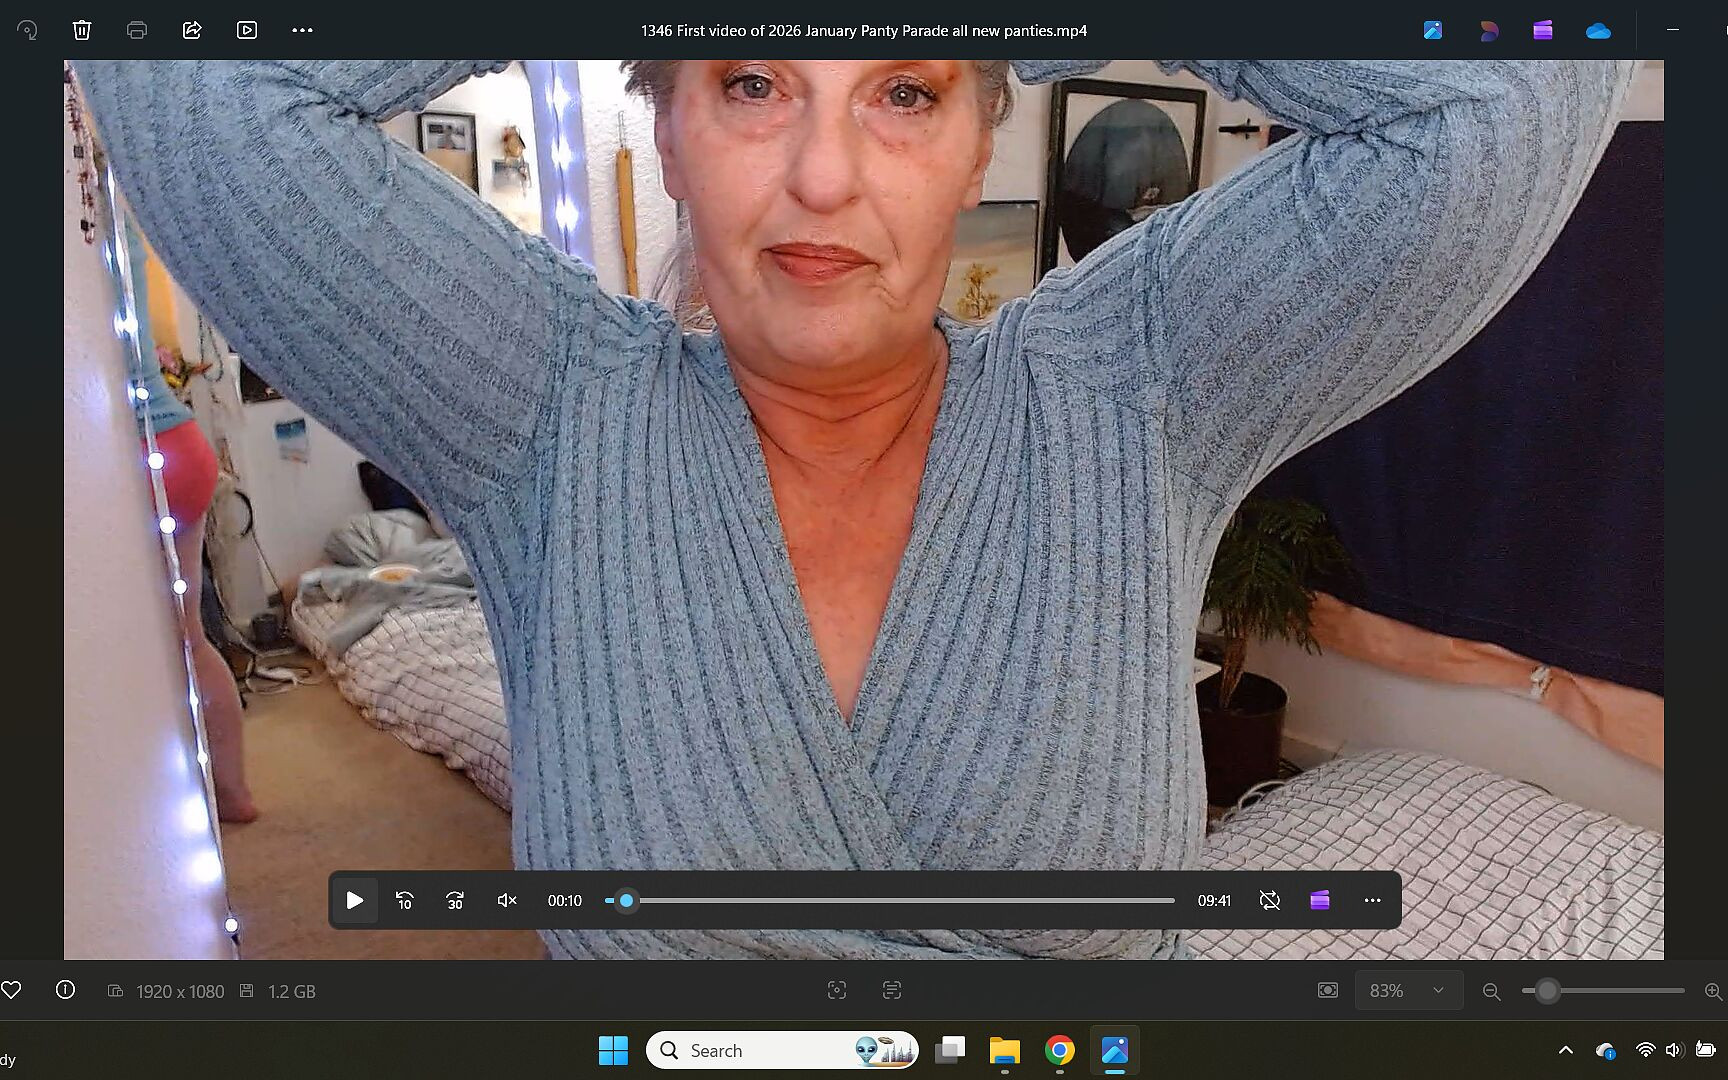Toggle the repeat loop button
The width and height of the screenshot is (1728, 1080).
coord(1270,900)
